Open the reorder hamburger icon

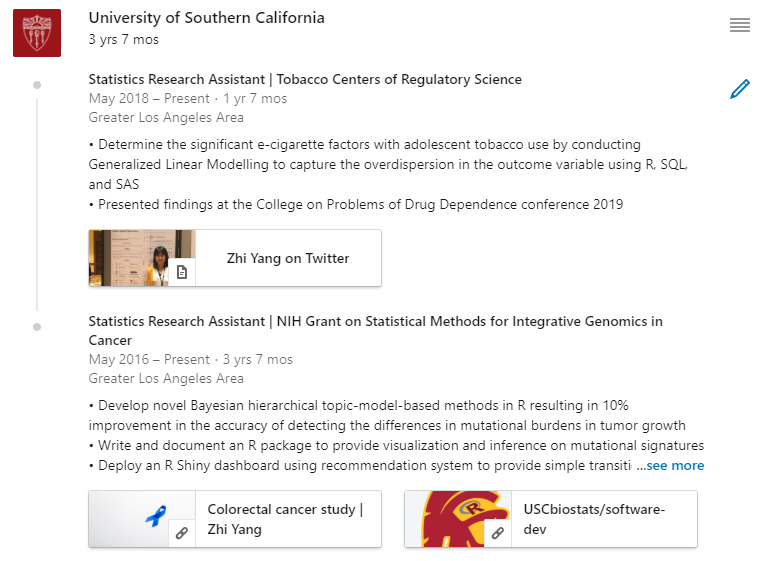(740, 25)
